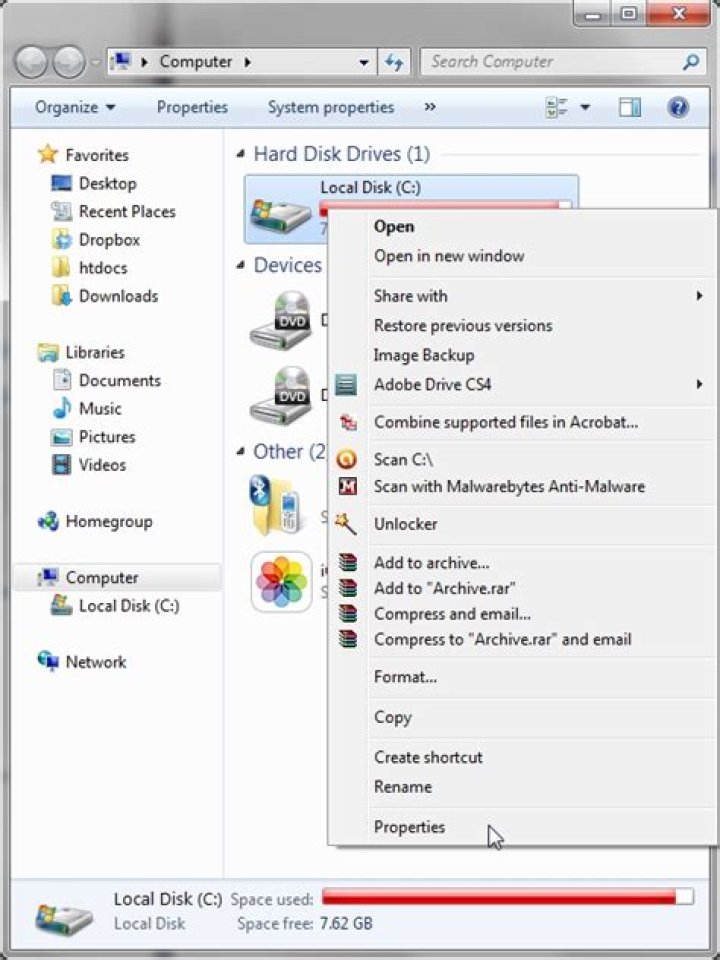
Task: Expand the Share with submenu
Action: [699, 296]
